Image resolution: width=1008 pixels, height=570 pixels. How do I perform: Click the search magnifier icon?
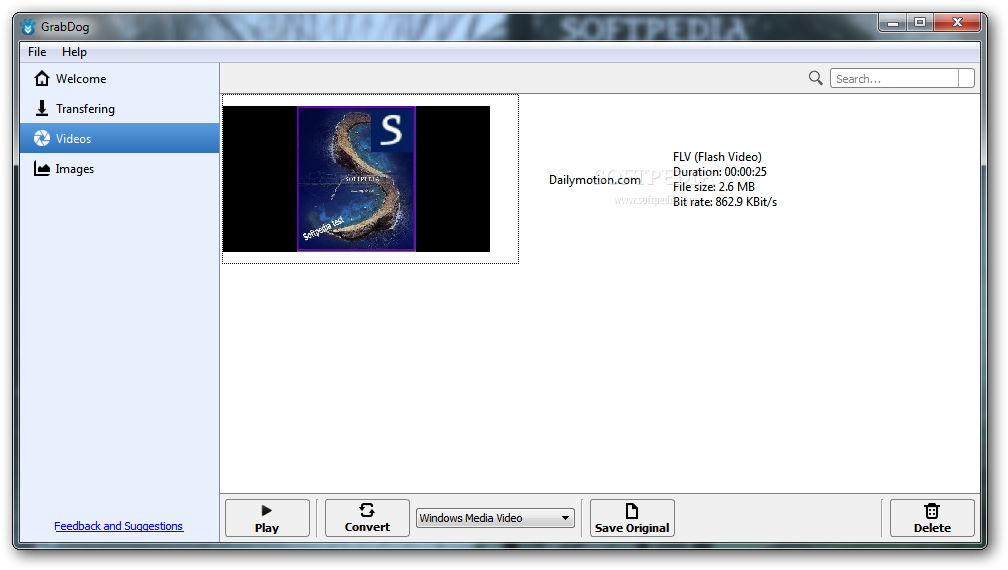tap(815, 78)
